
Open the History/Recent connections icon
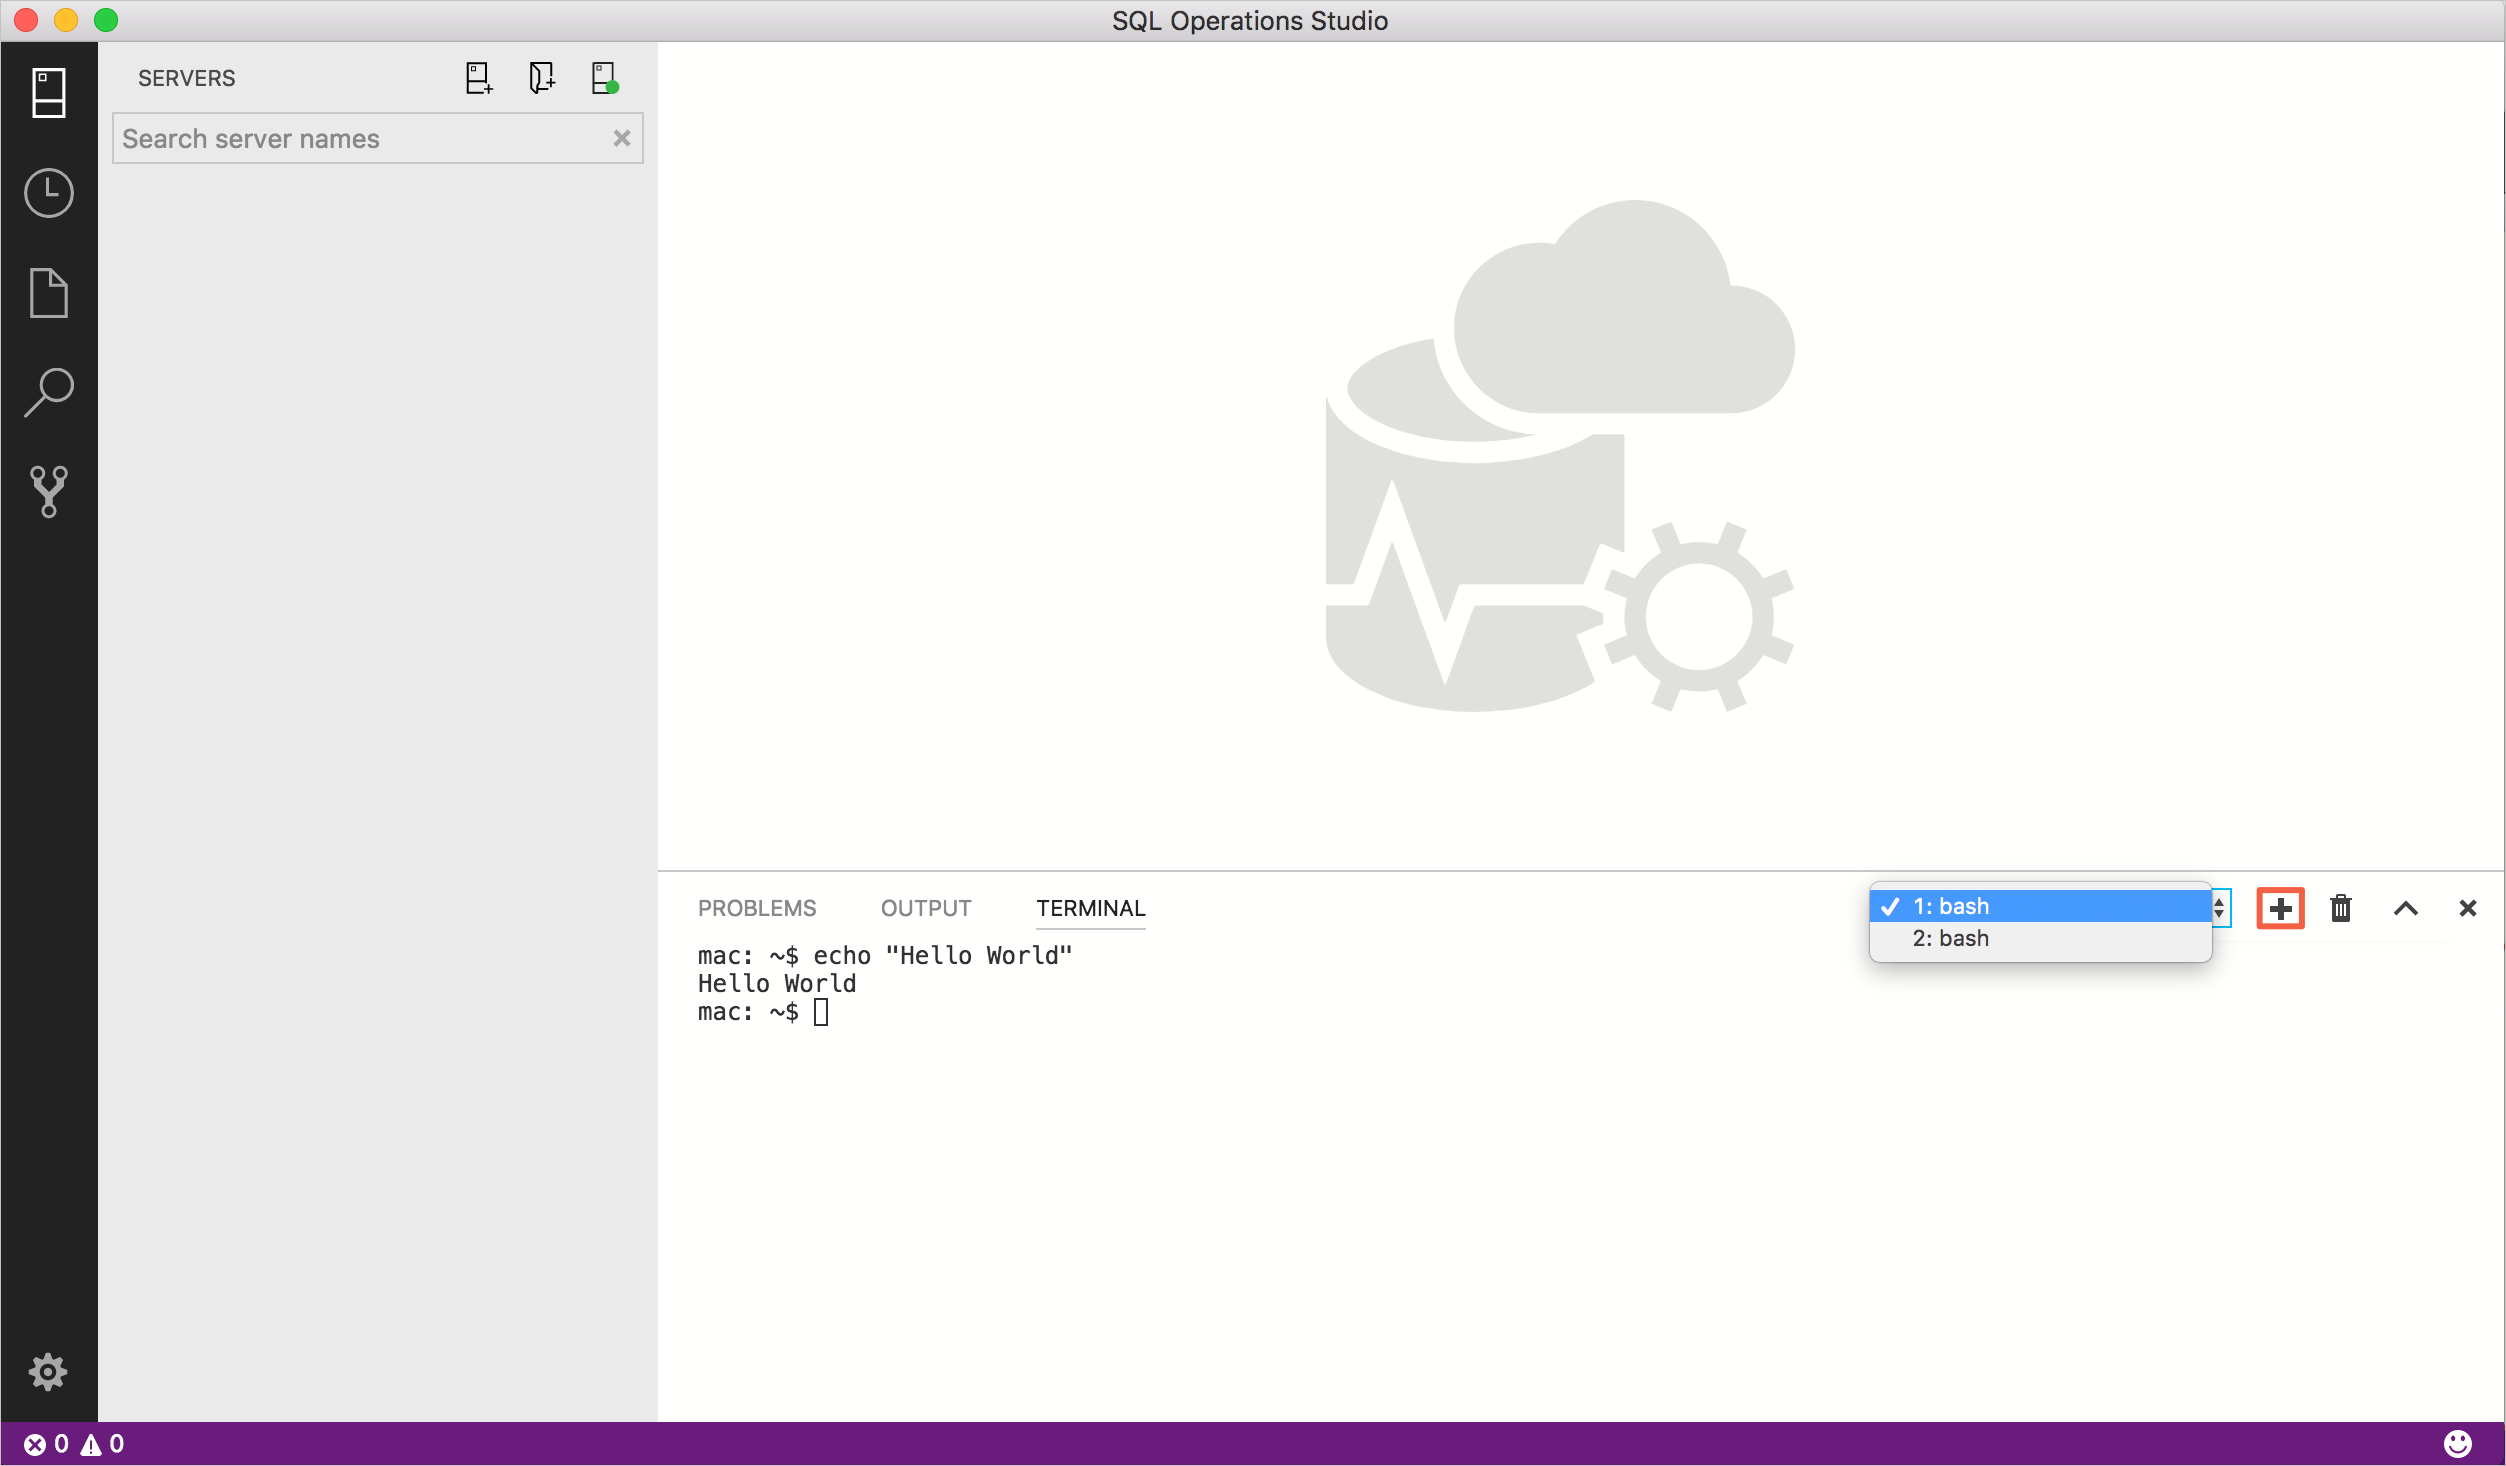click(x=47, y=194)
